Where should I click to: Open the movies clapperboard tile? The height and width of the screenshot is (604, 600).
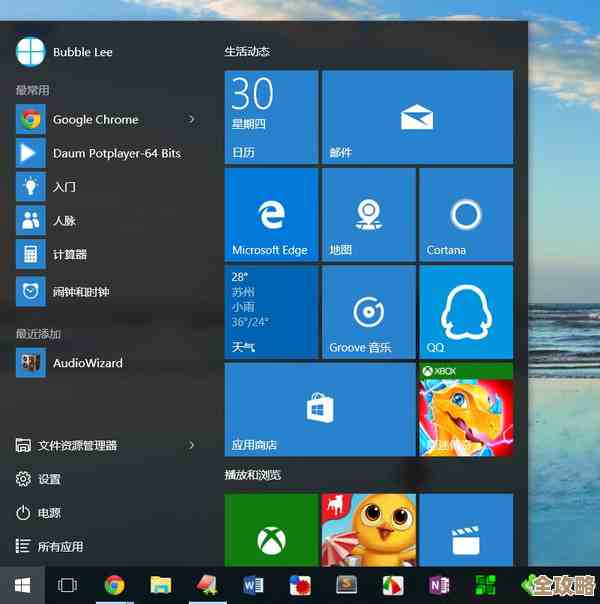(x=466, y=530)
